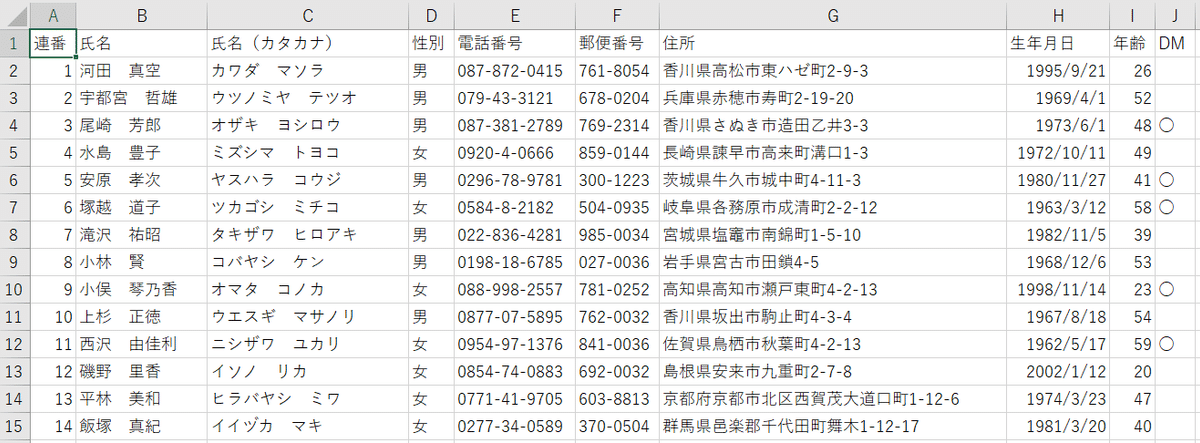Image resolution: width=1200 pixels, height=443 pixels.
Task: Select the name cell 磯野 里香
Action: point(142,371)
